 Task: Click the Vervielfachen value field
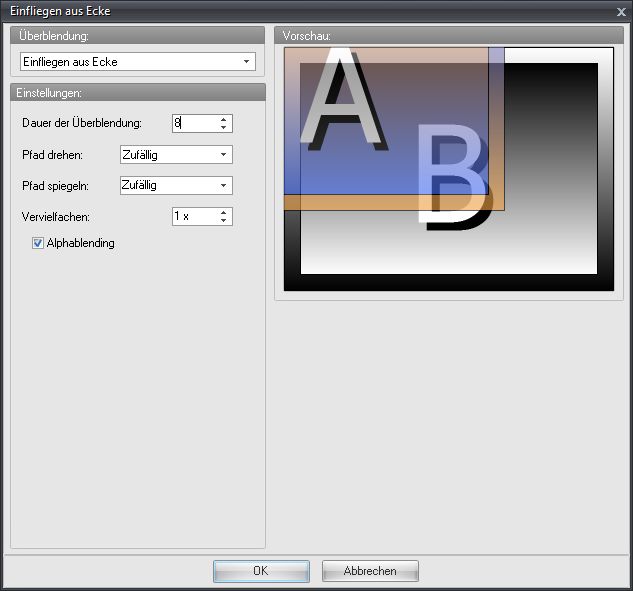[193, 216]
